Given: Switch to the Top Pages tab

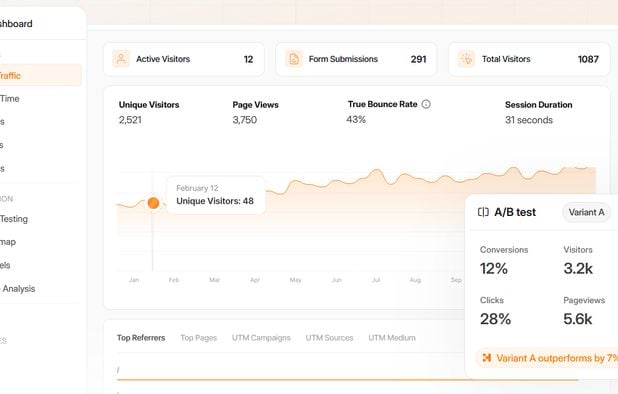Looking at the screenshot, I should coord(199,338).
